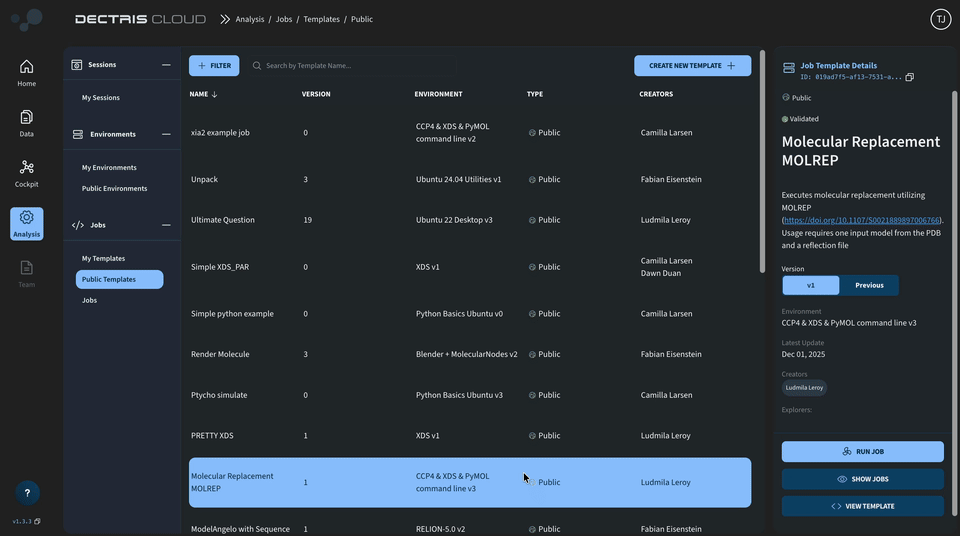
Task: Open the Home section in sidebar
Action: tap(26, 73)
